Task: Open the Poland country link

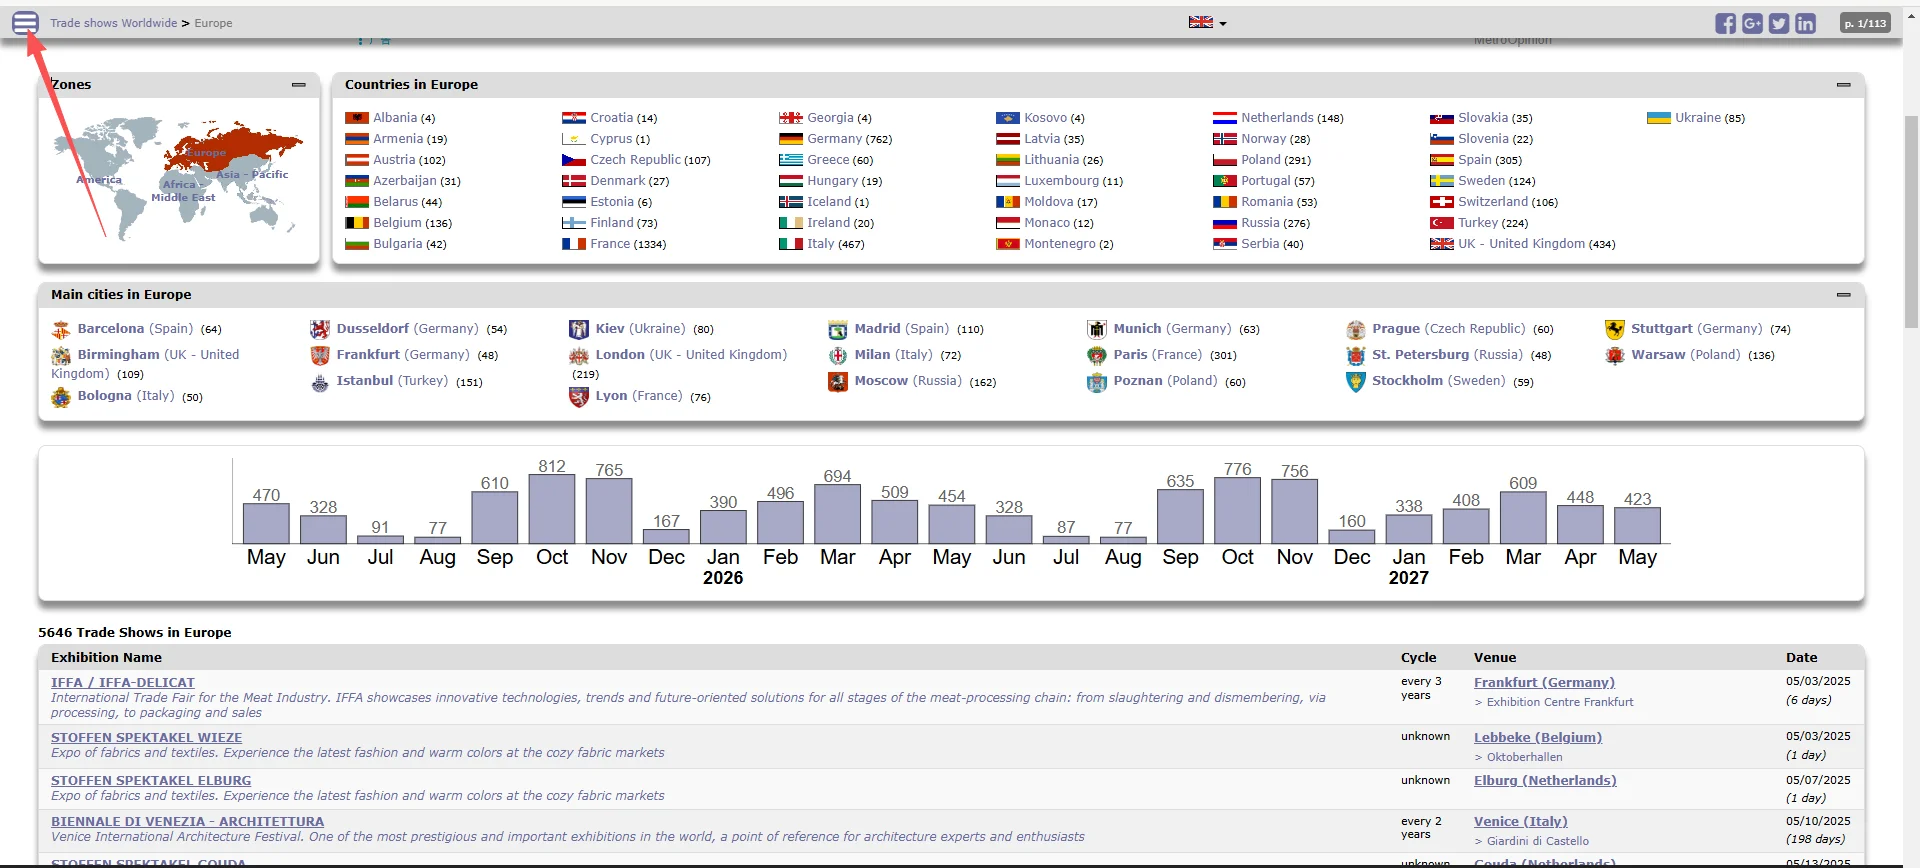Action: coord(1261,160)
